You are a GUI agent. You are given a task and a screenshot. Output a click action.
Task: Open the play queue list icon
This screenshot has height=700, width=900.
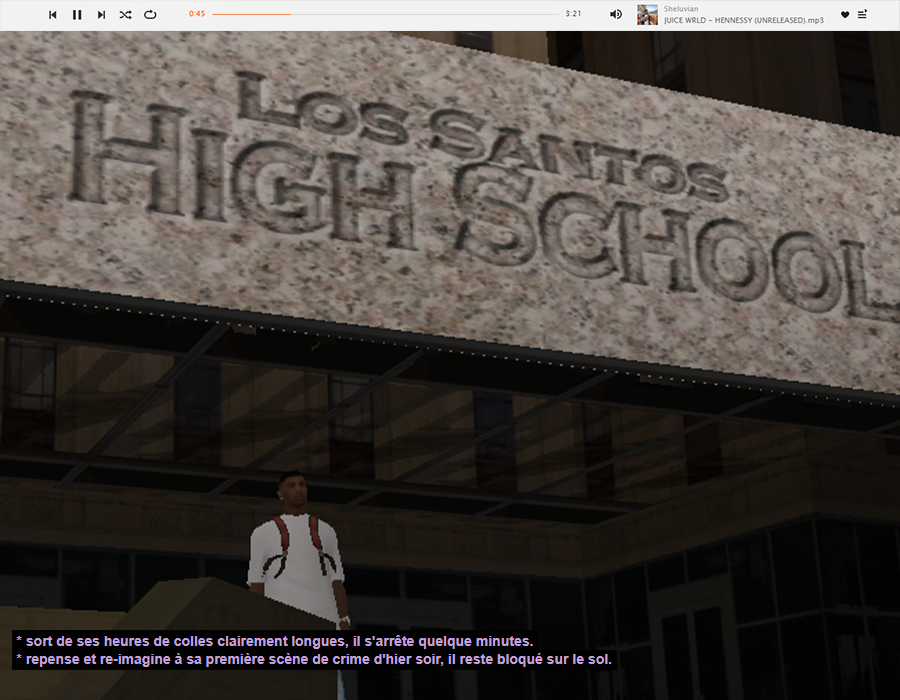tap(862, 14)
